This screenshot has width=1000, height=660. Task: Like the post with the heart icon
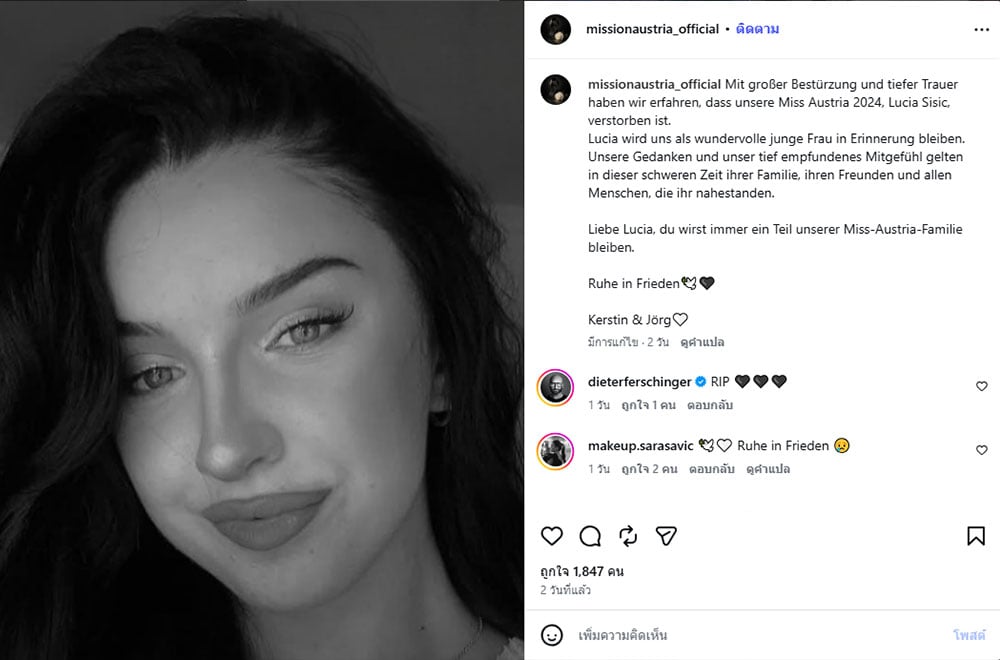tap(552, 536)
